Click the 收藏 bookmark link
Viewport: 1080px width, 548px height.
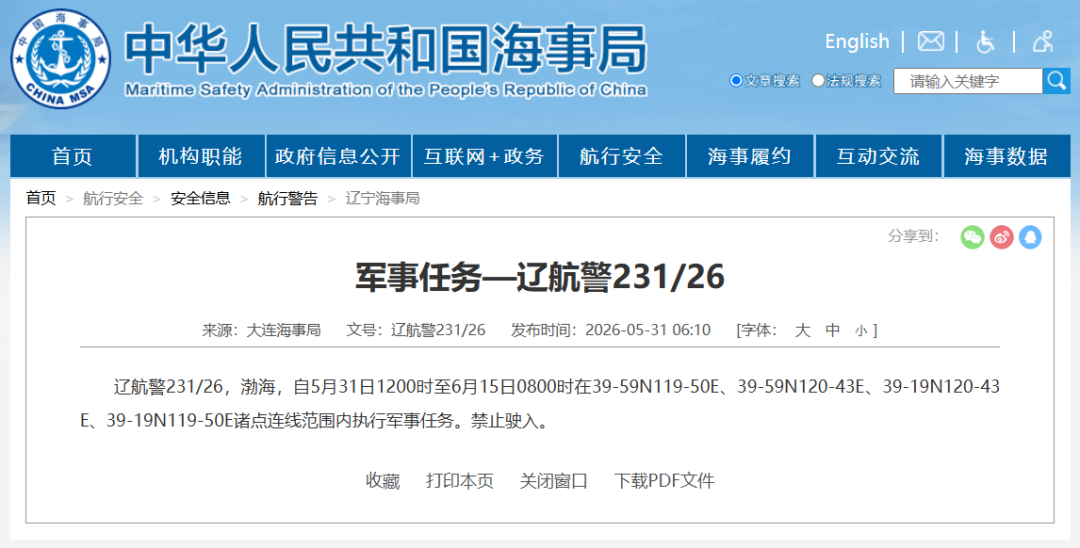point(382,481)
